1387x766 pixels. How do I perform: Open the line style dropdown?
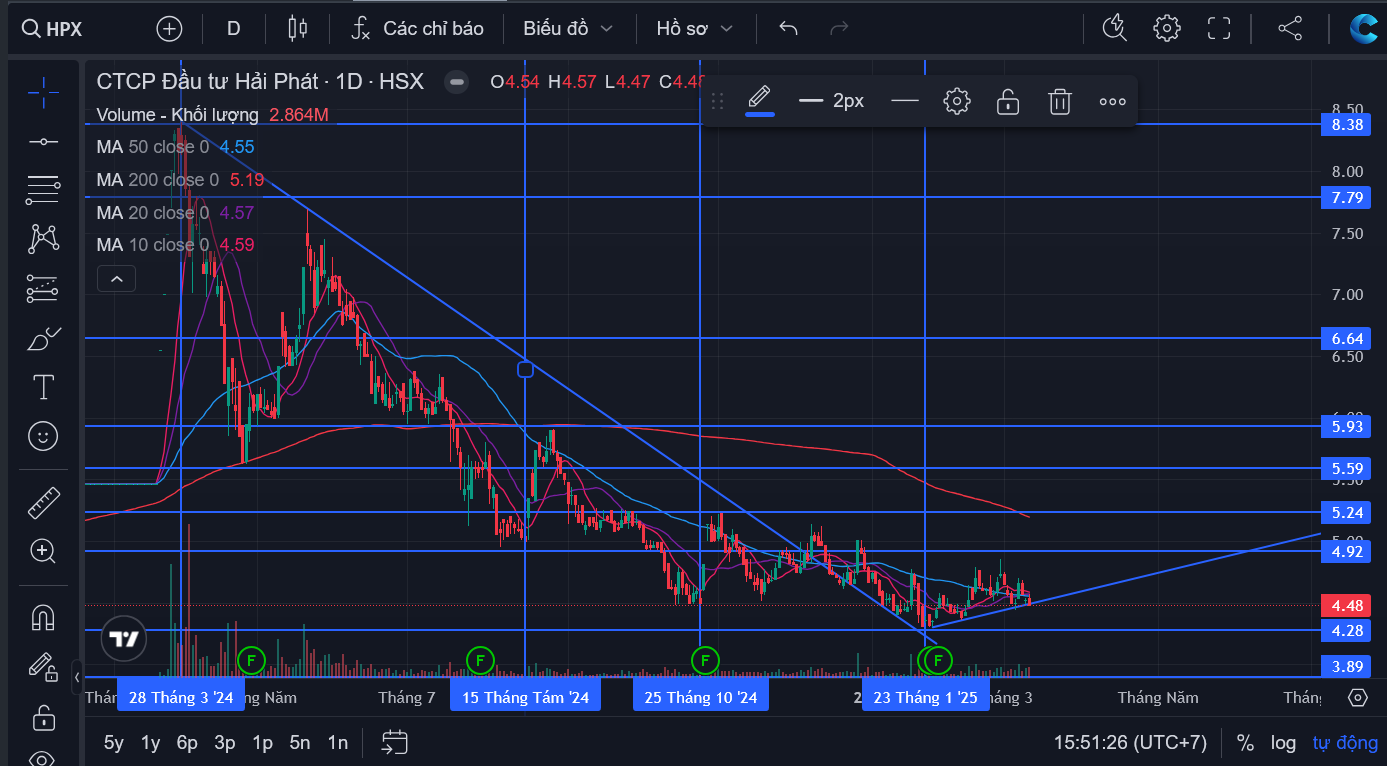(904, 101)
